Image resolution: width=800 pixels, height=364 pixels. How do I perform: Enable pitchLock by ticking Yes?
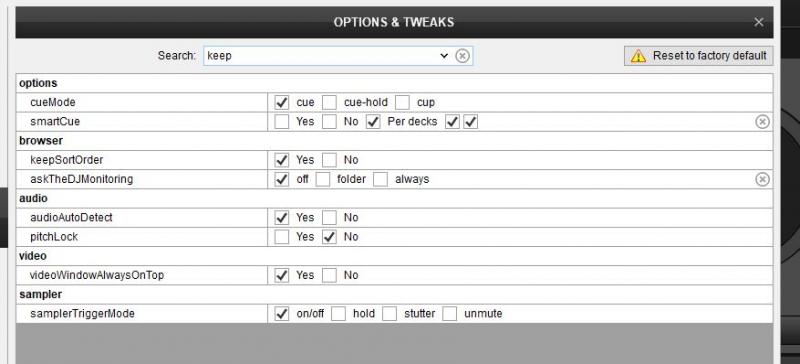(x=282, y=236)
